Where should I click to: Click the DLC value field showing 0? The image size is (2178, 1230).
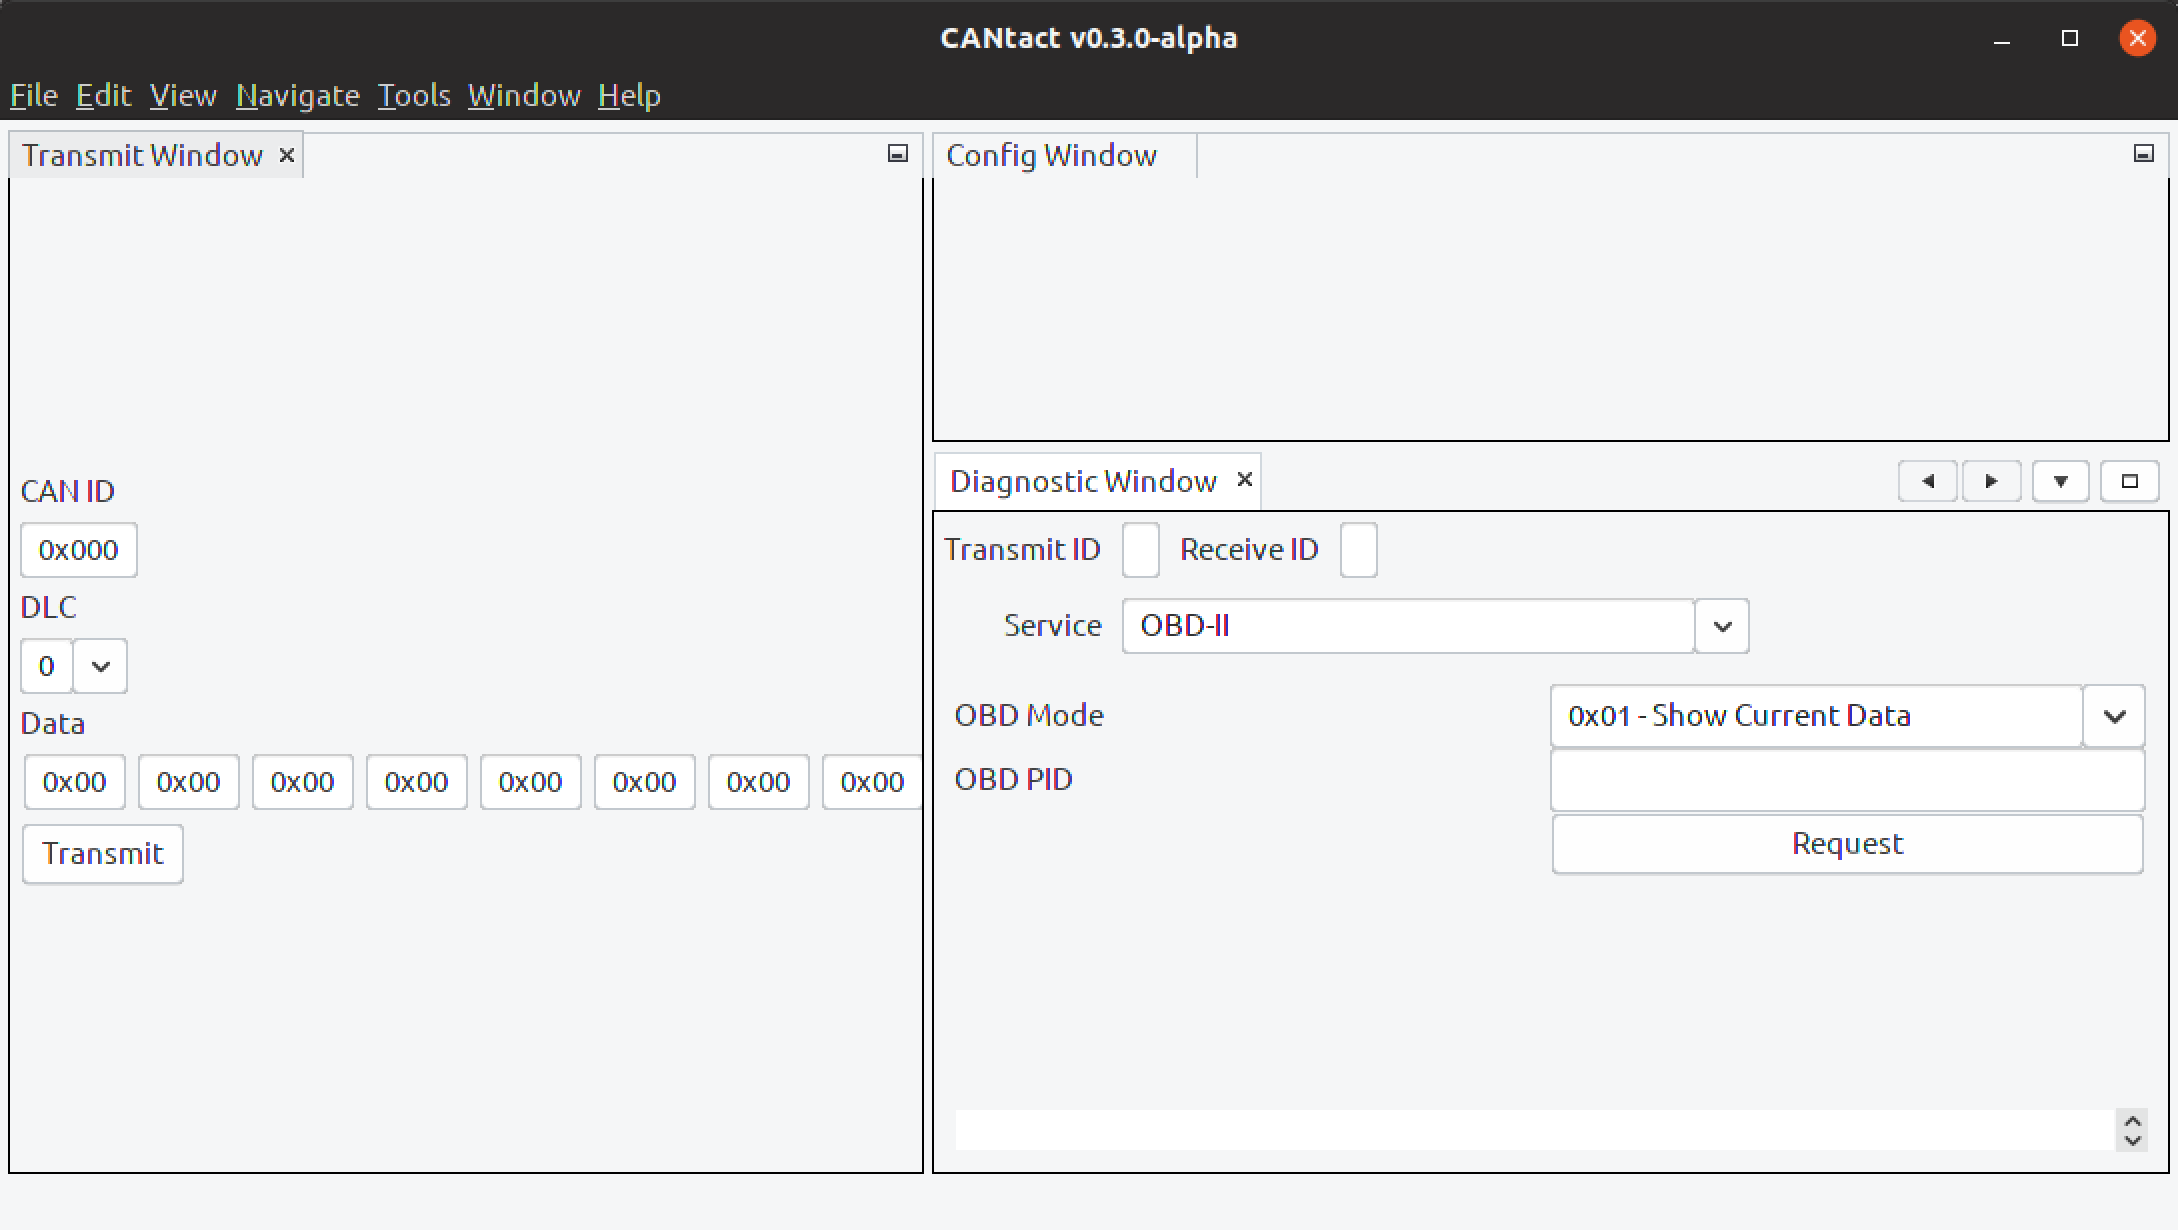[47, 666]
